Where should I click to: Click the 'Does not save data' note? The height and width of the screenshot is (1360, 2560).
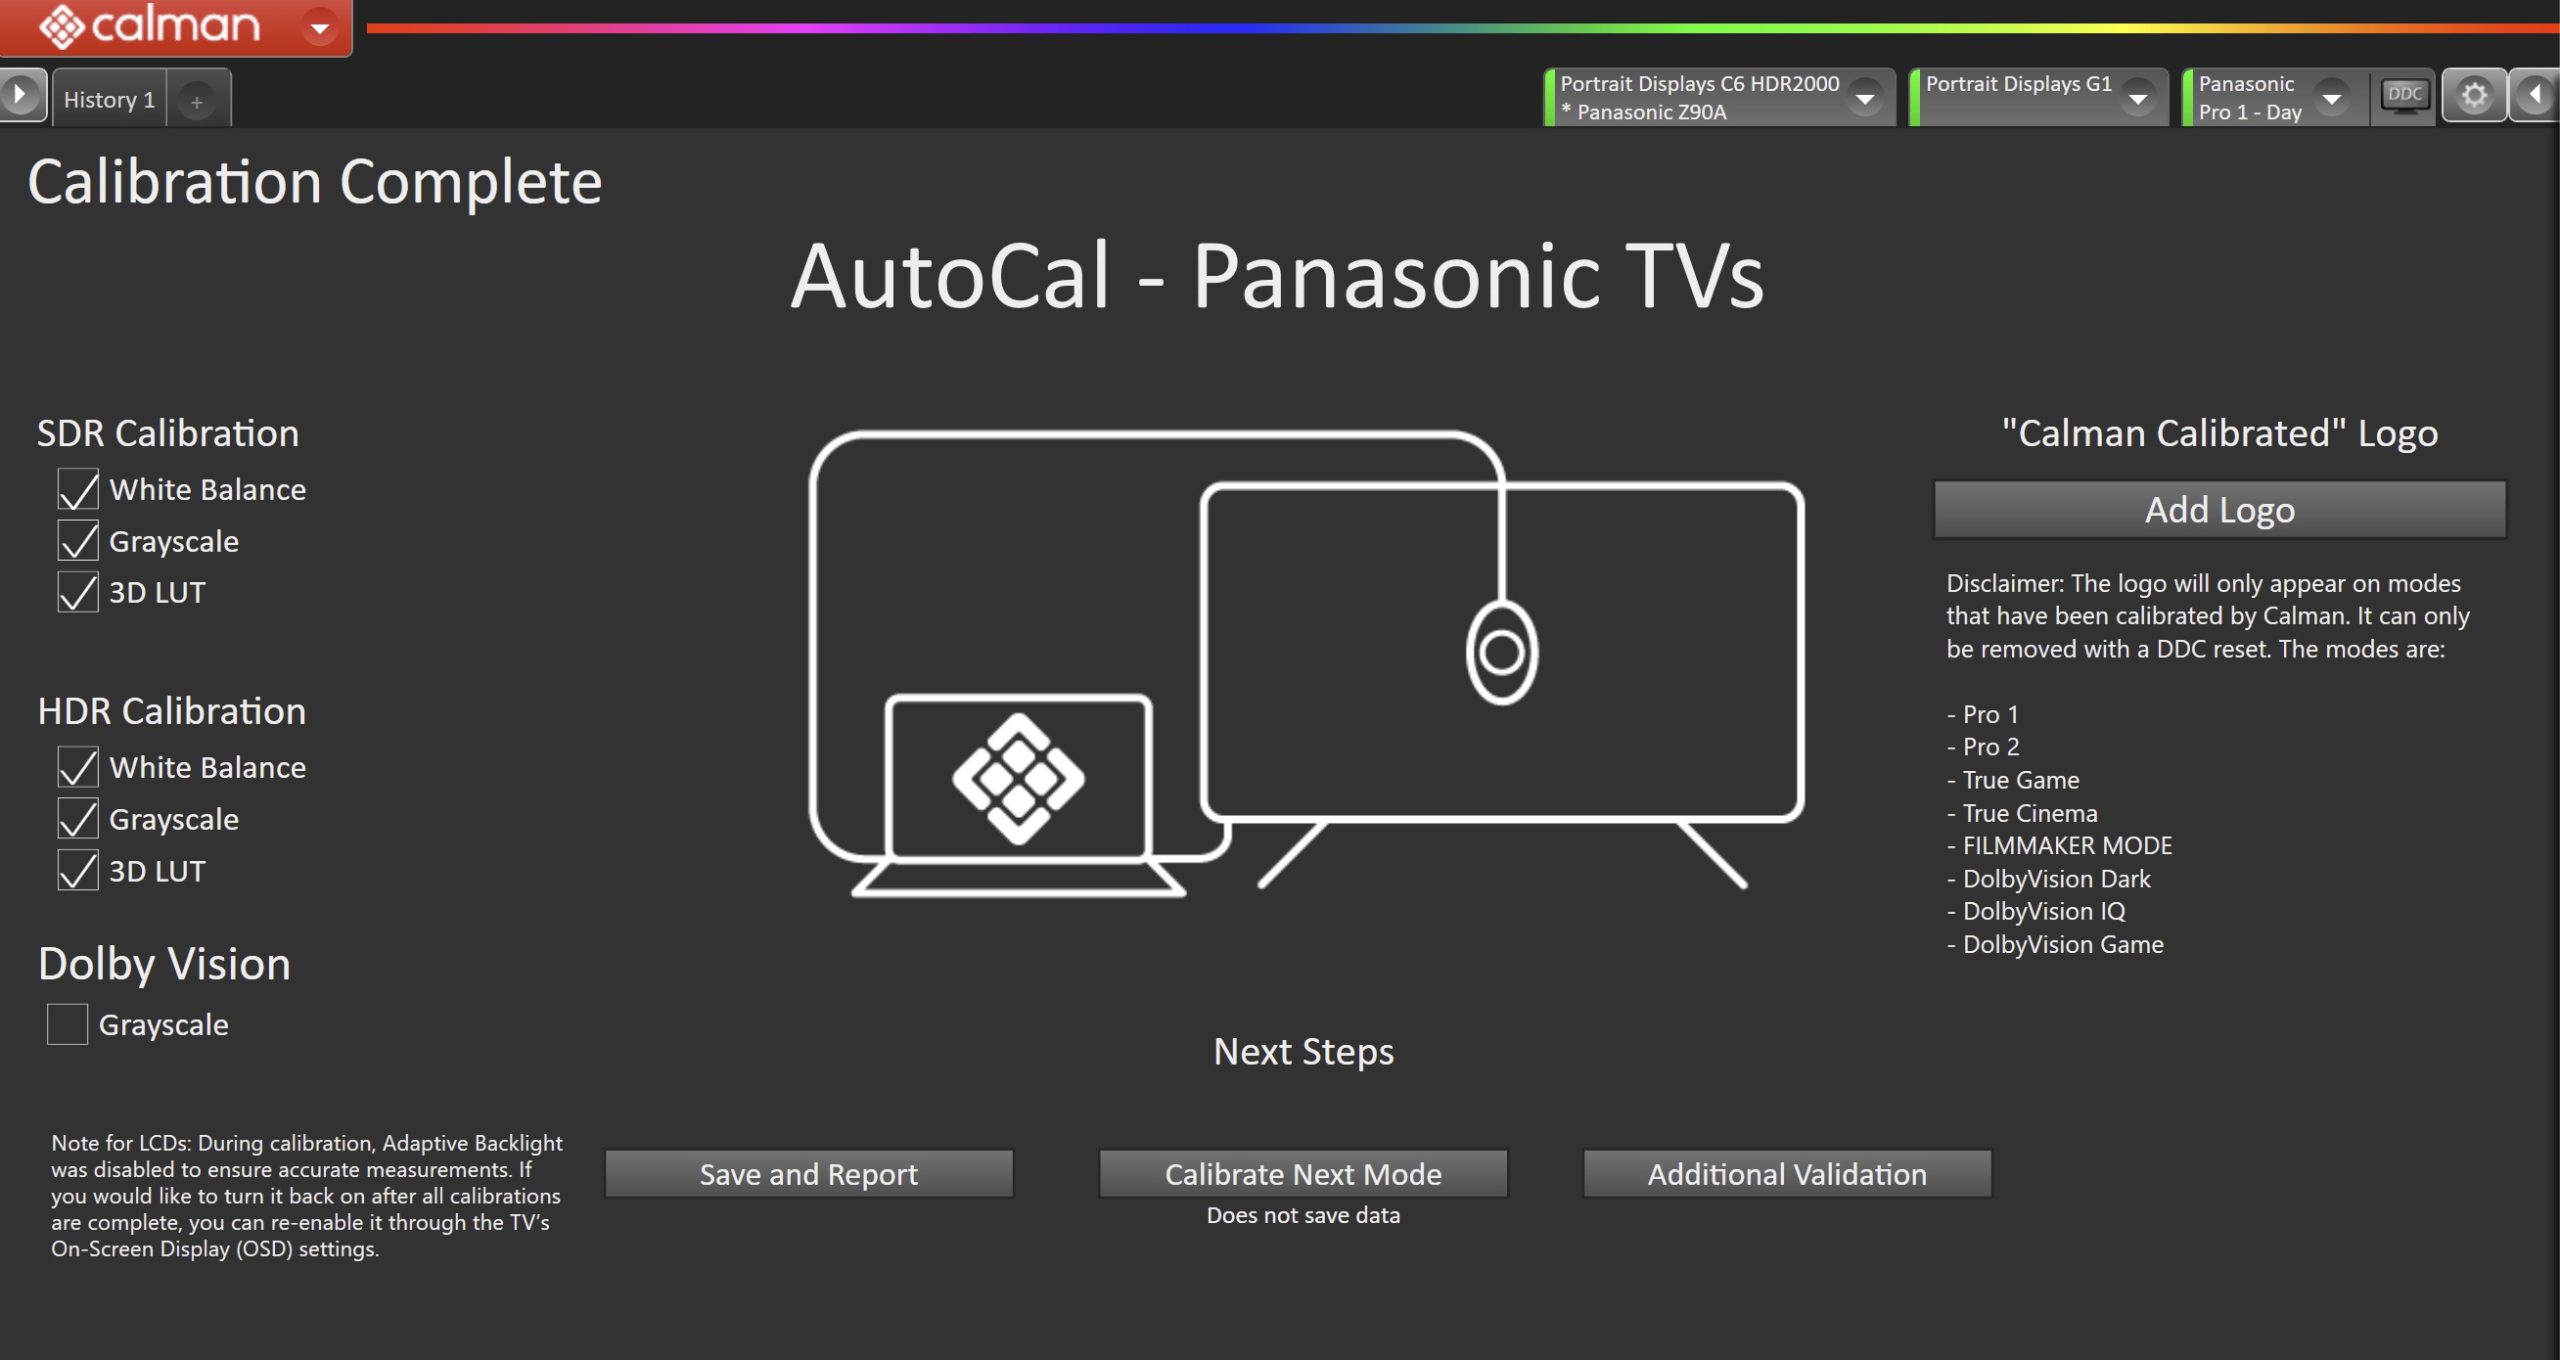[1303, 1215]
